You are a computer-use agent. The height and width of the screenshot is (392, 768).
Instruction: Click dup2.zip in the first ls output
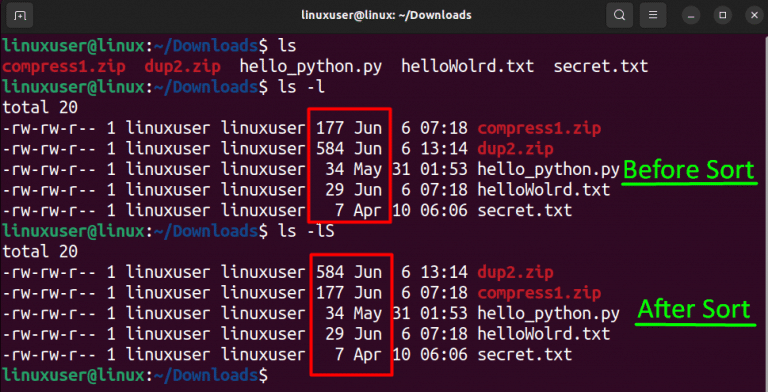(182, 66)
